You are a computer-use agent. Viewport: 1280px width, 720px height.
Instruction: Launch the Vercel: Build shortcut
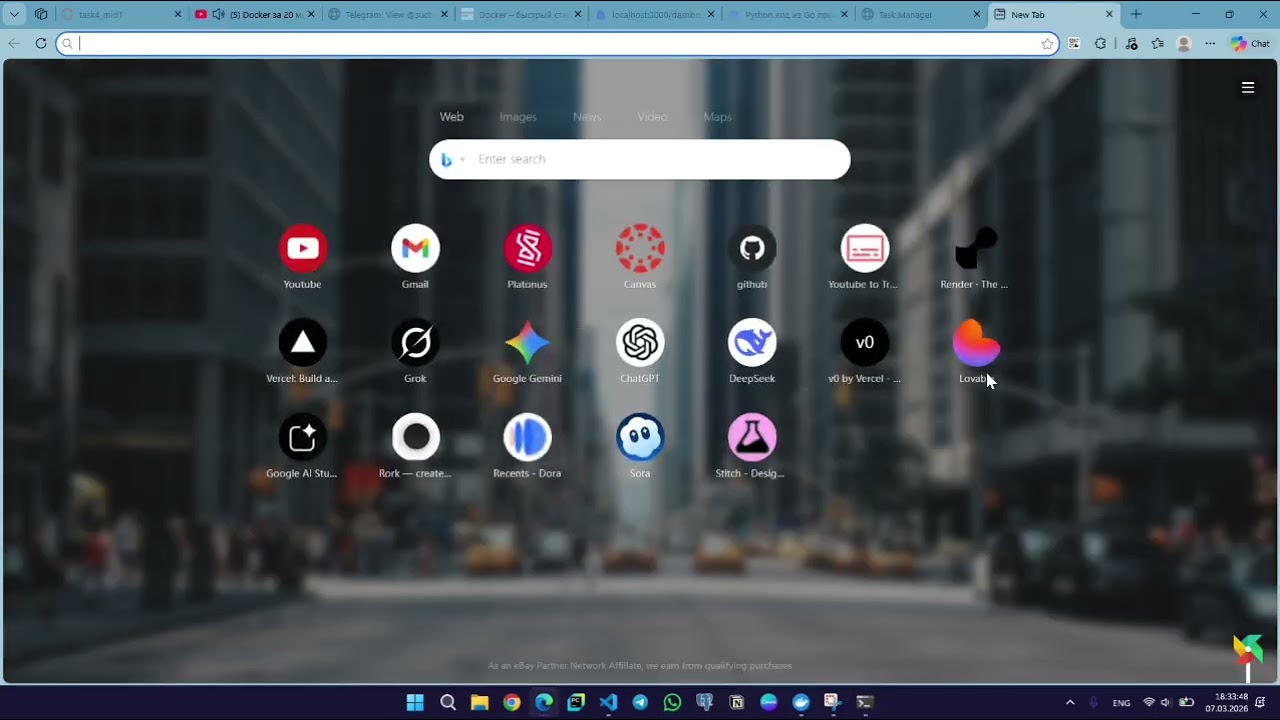302,343
